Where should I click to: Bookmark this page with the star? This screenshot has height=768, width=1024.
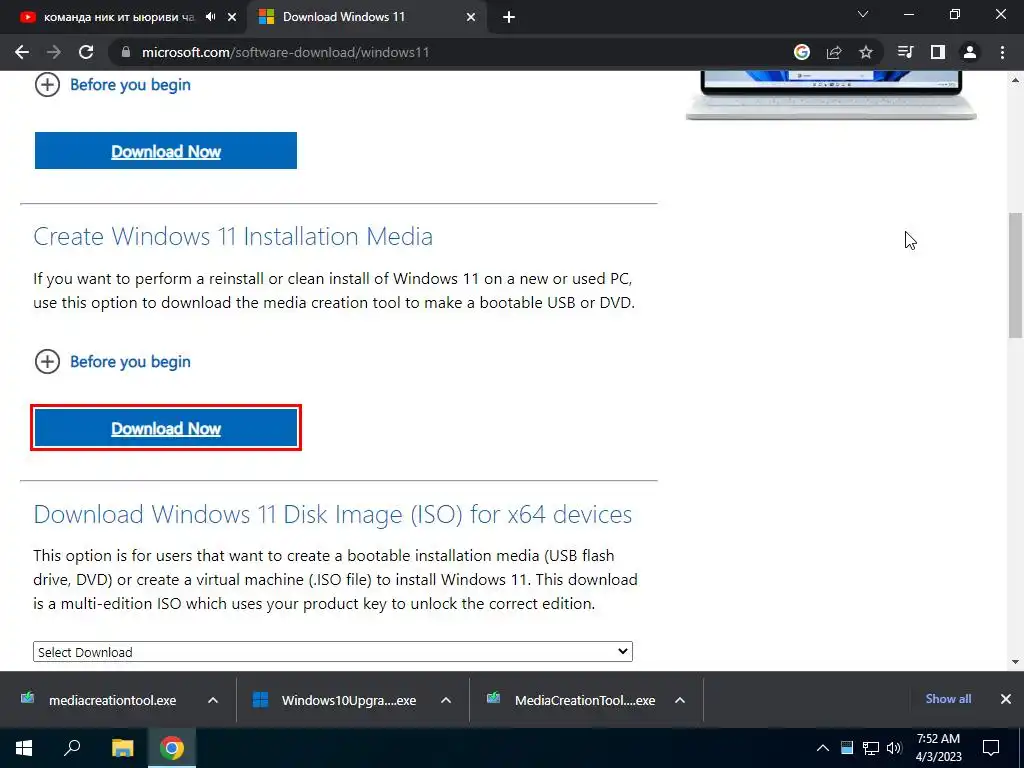(866, 52)
